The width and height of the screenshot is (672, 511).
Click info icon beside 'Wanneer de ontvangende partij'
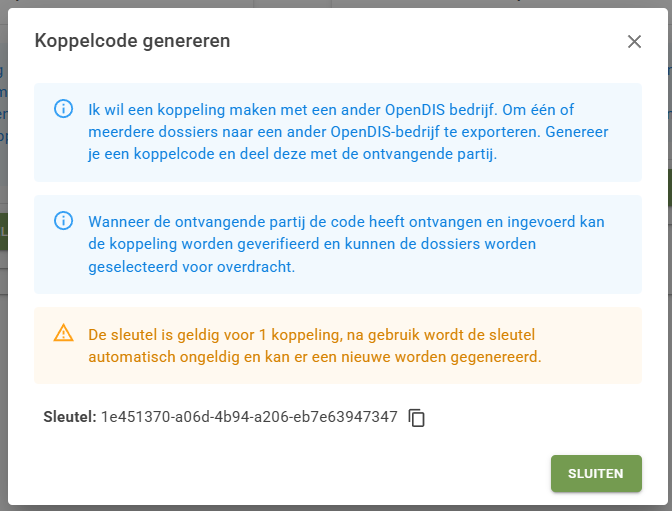[x=63, y=221]
